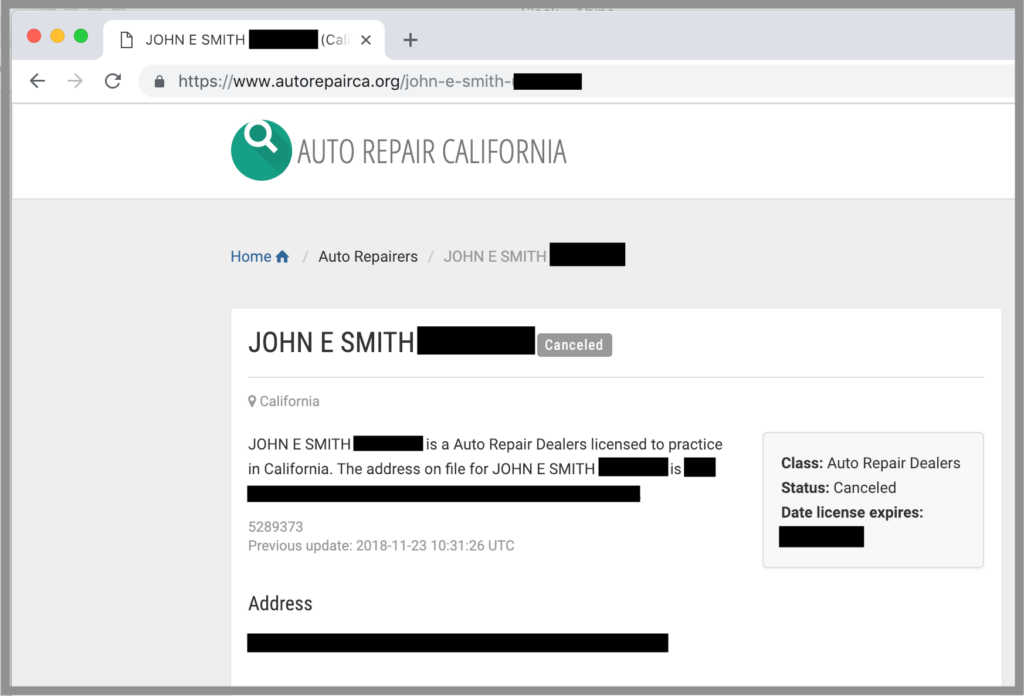The height and width of the screenshot is (696, 1024).
Task: Click the Class: Auto Repair Dealers info box
Action: 872,463
